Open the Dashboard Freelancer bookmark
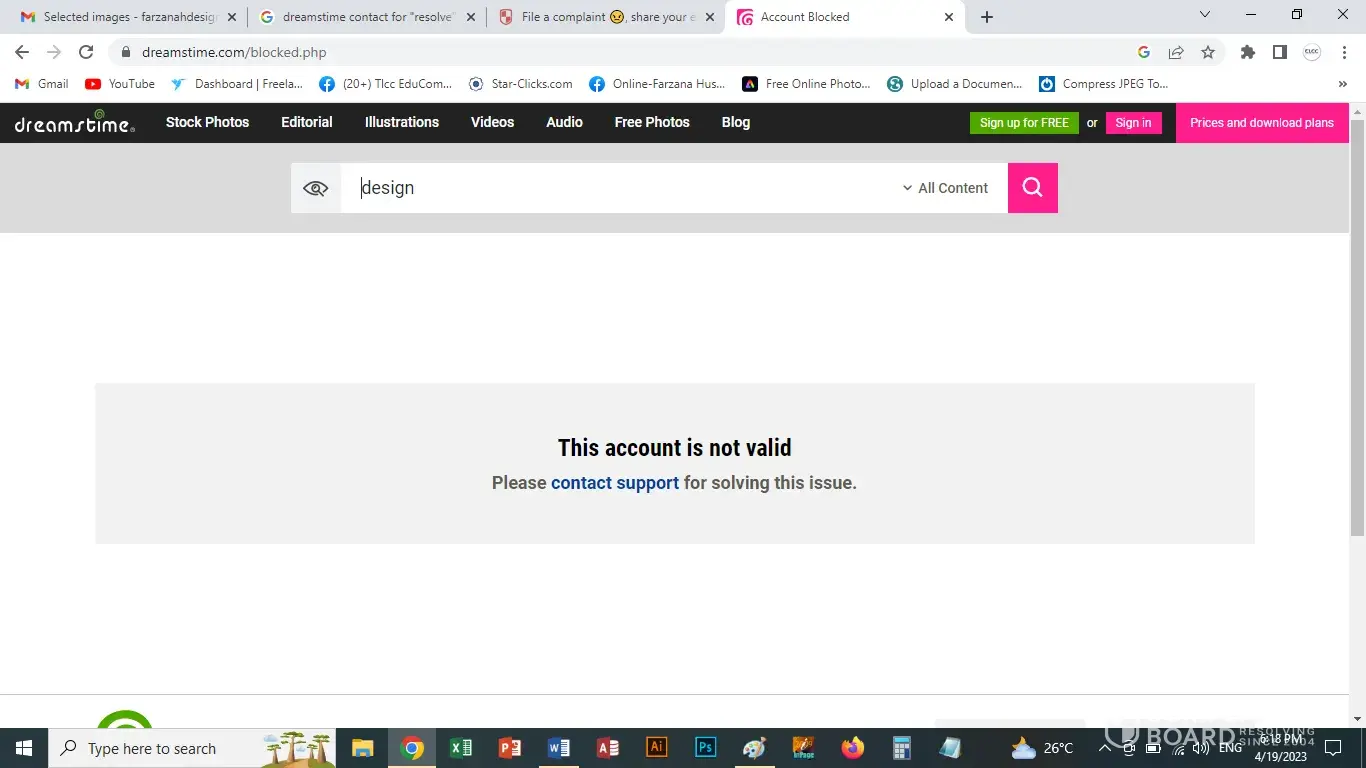The image size is (1366, 768). (x=237, y=84)
